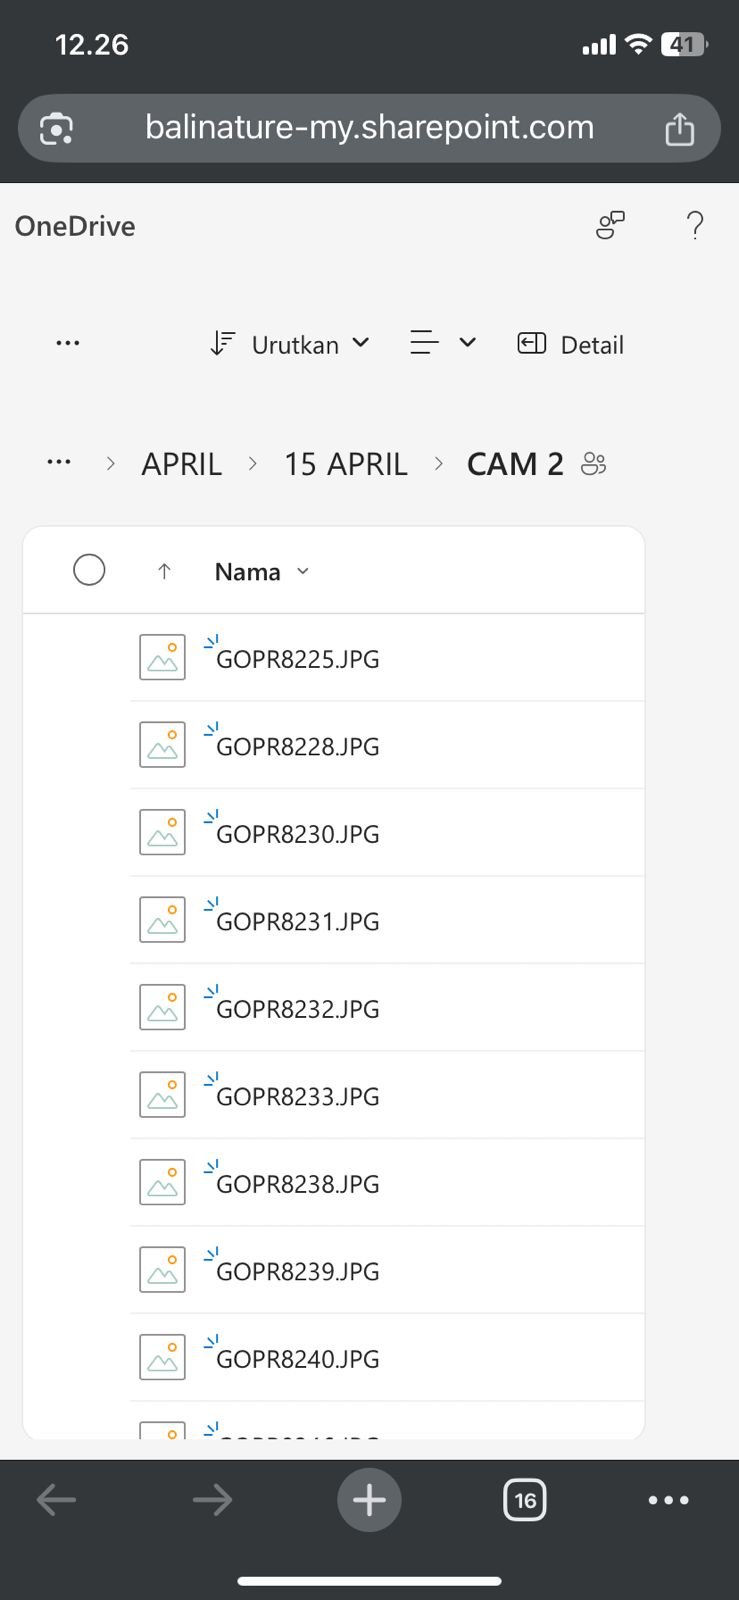Tap the camera lens search icon
Screen dimensions: 739x1600
[57, 129]
